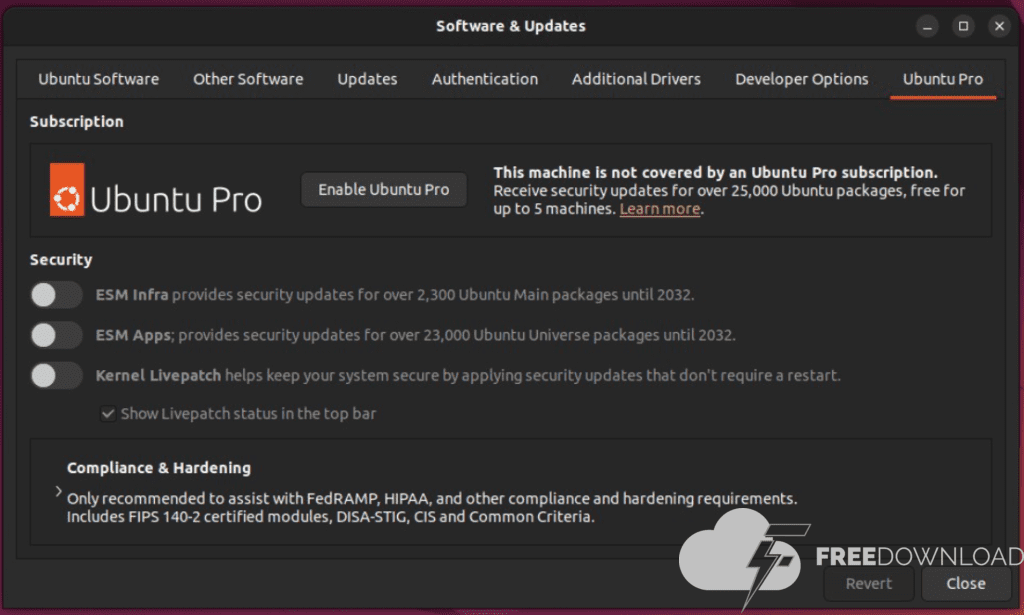Enable the ESM Apps switch
This screenshot has height=615, width=1024.
56,335
